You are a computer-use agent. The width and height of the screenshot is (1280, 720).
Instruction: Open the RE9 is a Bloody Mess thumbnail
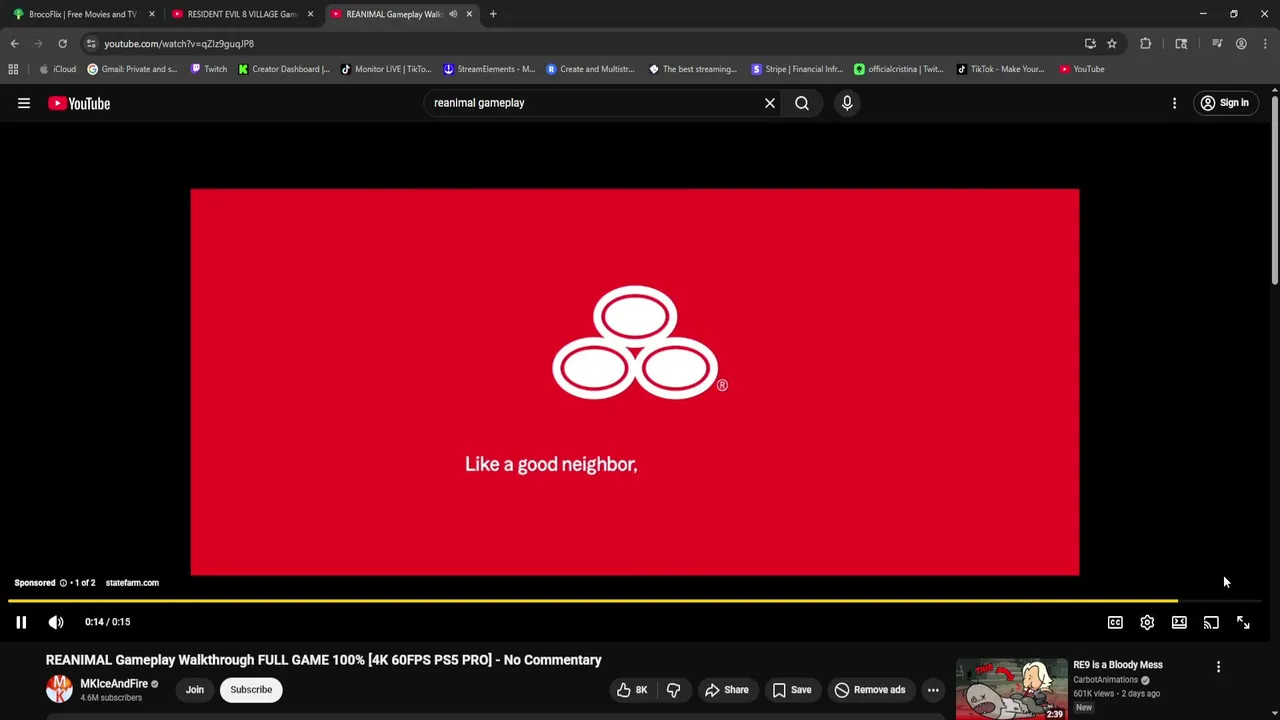click(x=1011, y=689)
